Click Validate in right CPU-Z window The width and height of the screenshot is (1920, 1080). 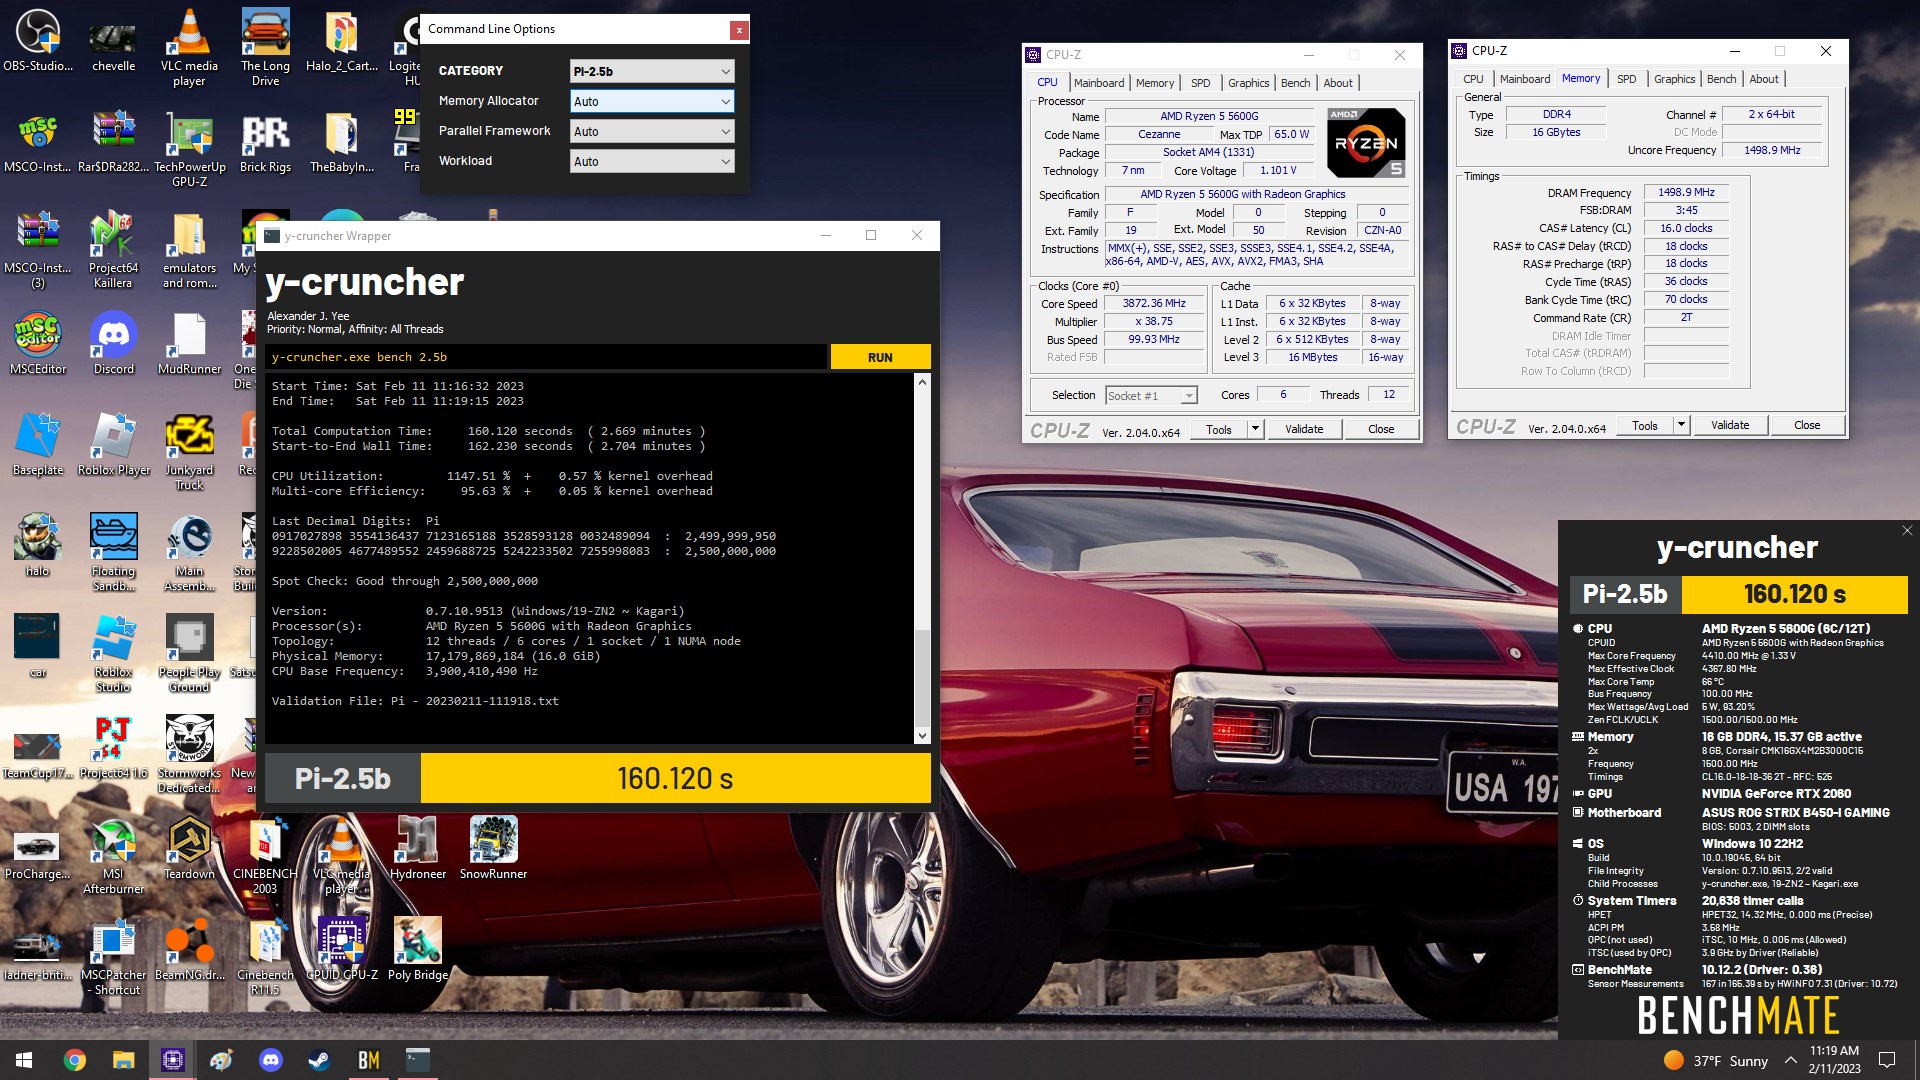[1730, 425]
